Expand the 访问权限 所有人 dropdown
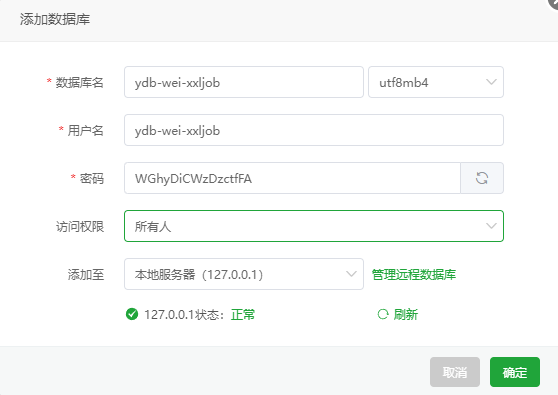The width and height of the screenshot is (558, 395). click(314, 226)
